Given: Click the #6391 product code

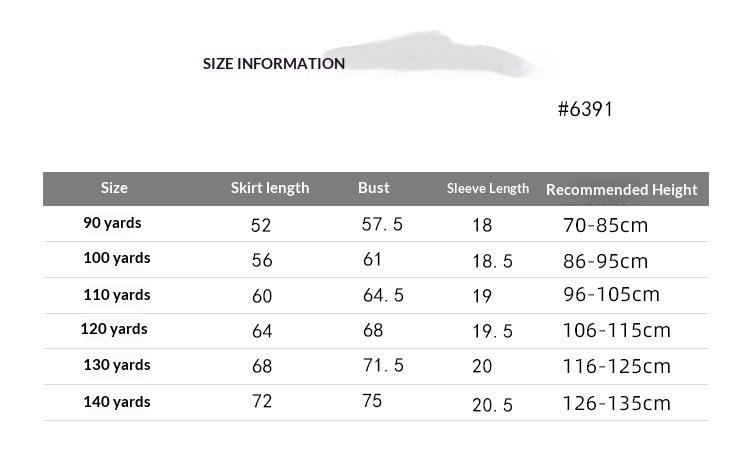Looking at the screenshot, I should pyautogui.click(x=585, y=109).
